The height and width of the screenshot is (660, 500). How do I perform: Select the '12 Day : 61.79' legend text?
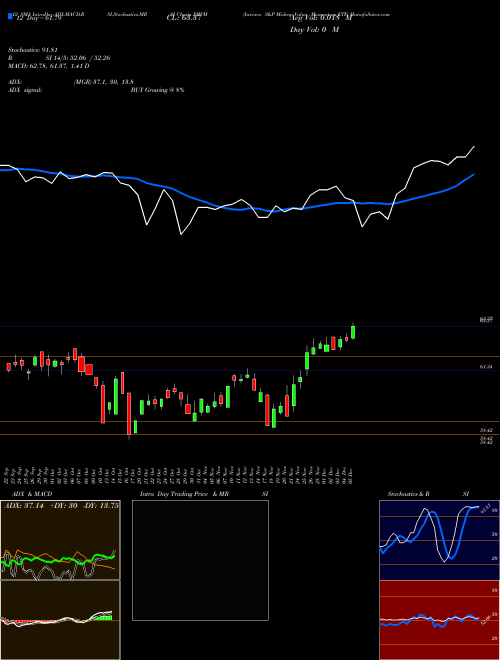38,17
